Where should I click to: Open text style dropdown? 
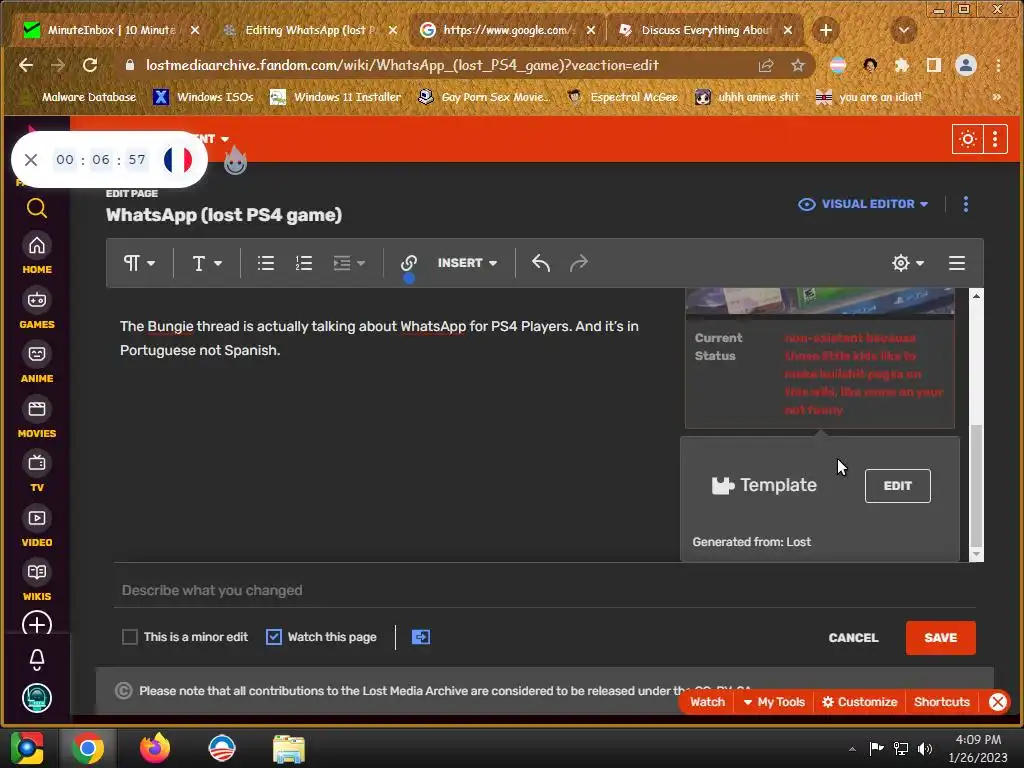(207, 263)
